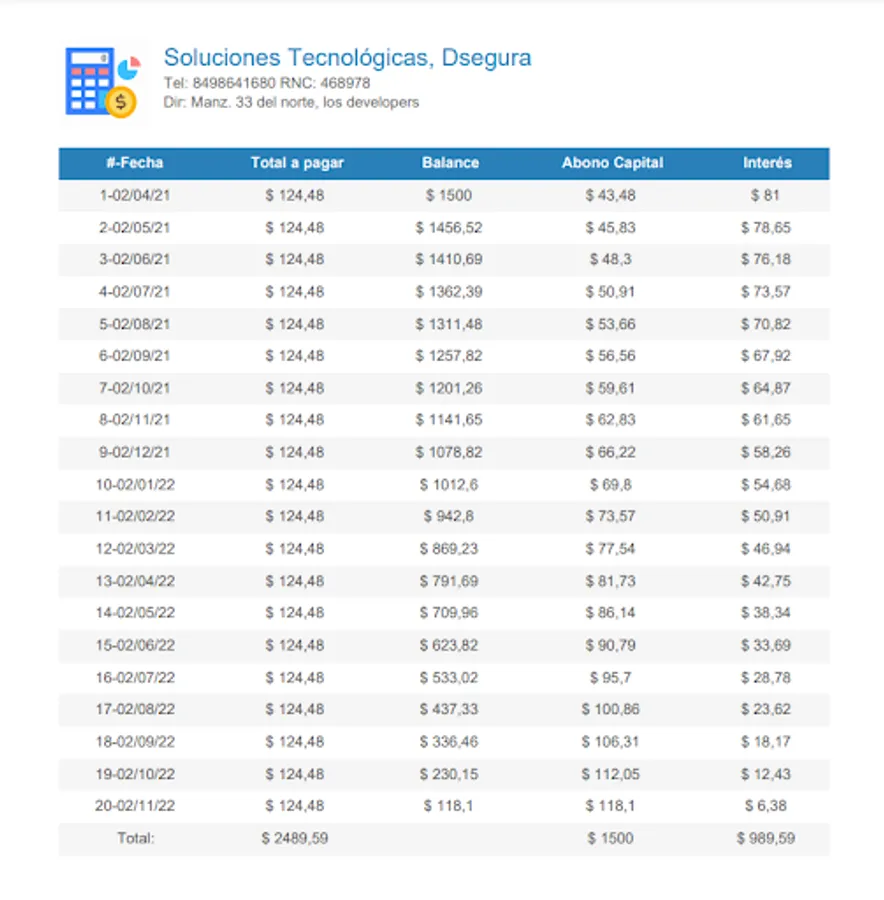Select the 4-02/07/21 date cell
This screenshot has width=884, height=900.
click(134, 292)
